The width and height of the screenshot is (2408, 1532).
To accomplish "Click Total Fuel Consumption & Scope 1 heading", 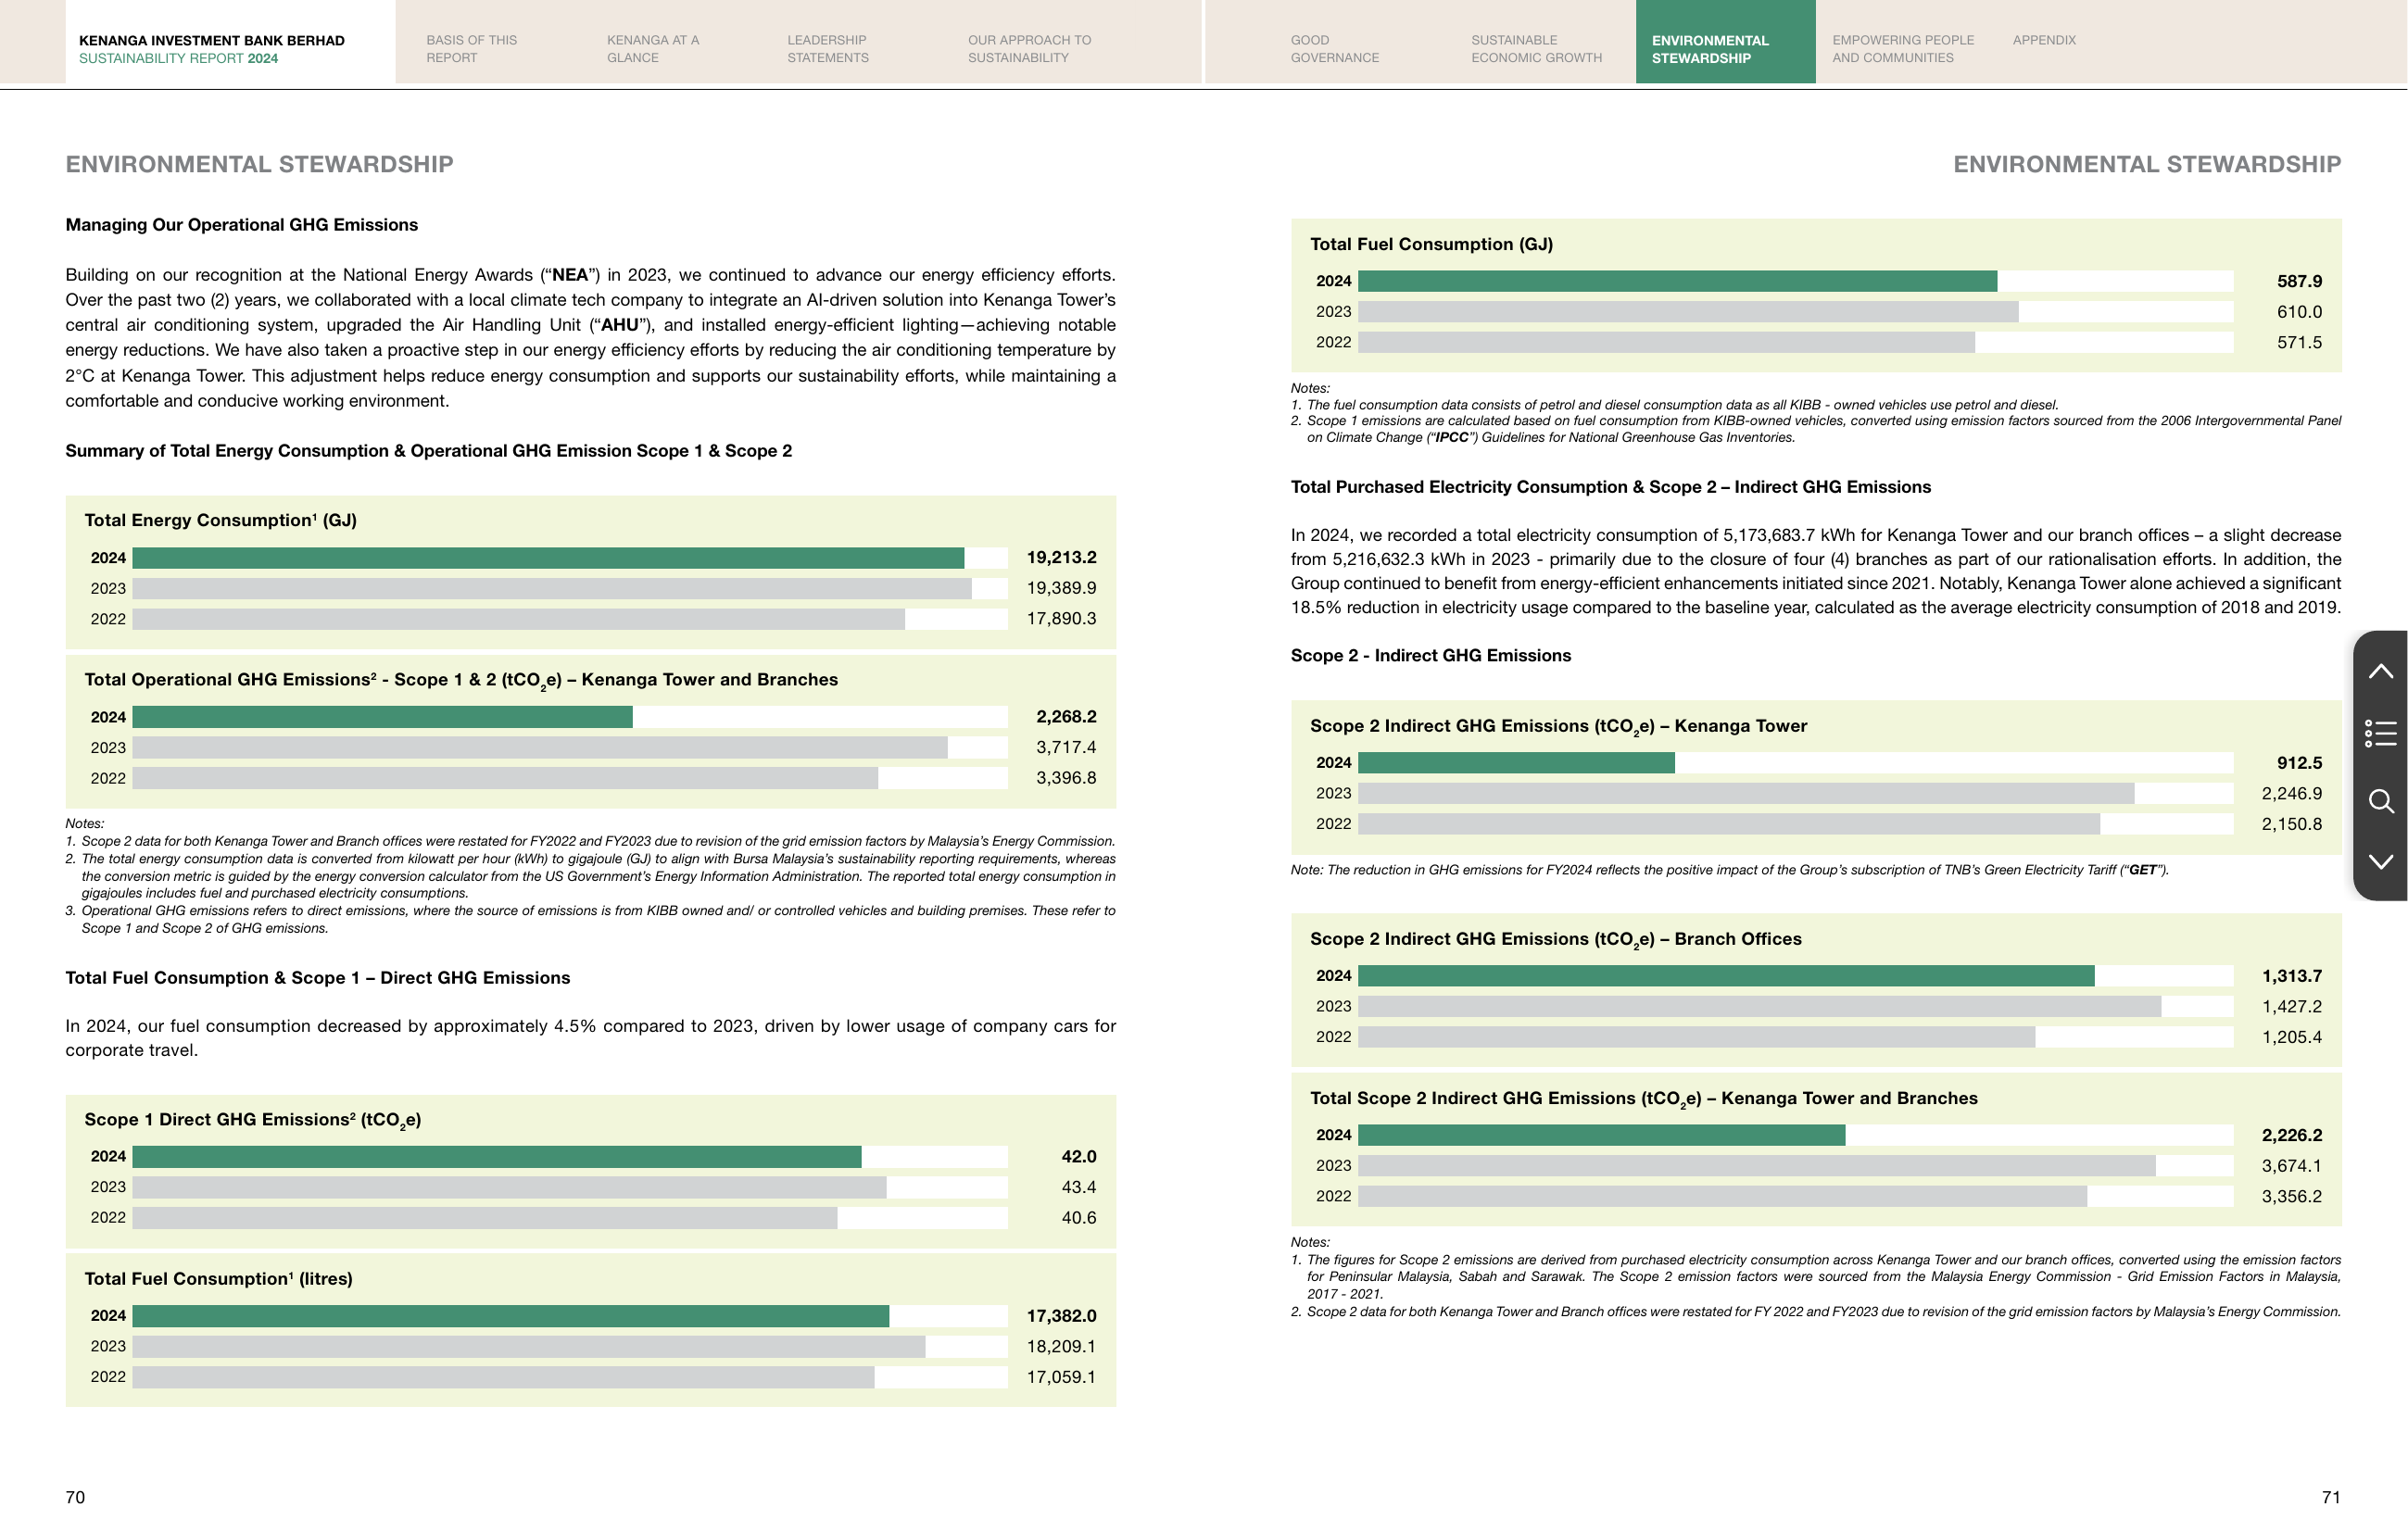I will click(x=318, y=978).
